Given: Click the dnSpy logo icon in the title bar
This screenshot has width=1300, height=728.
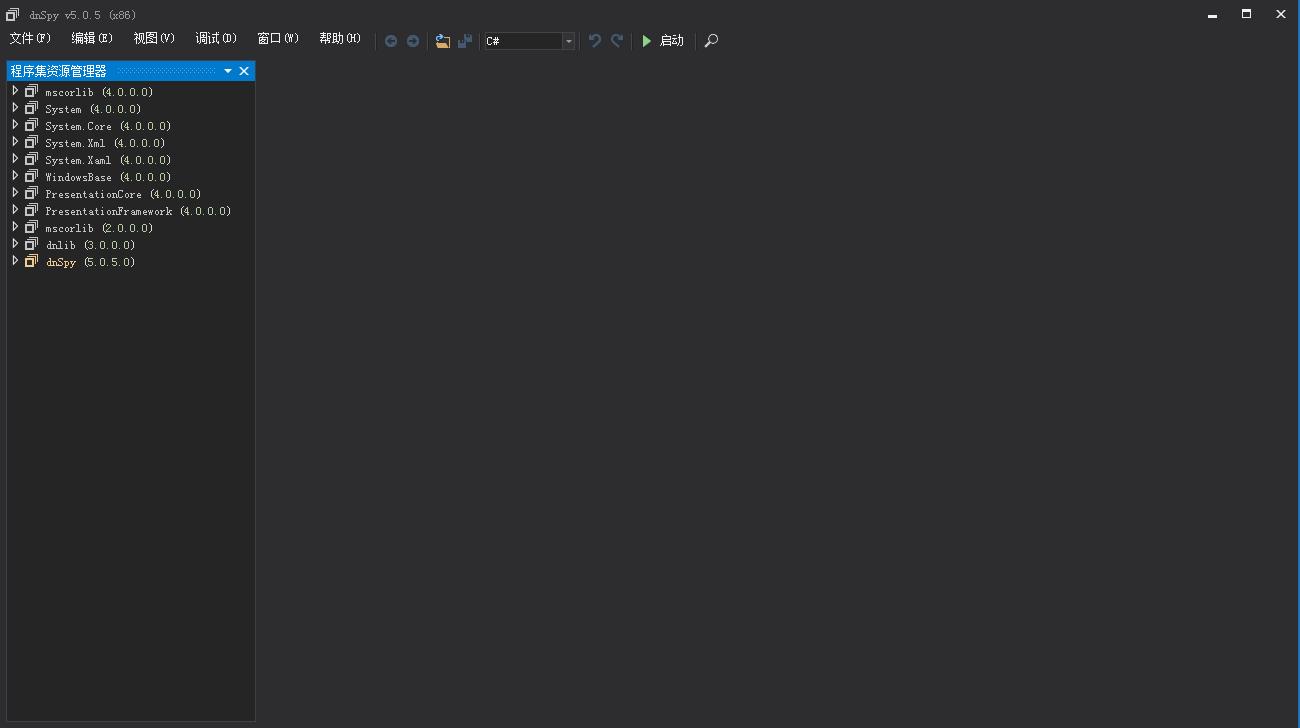Looking at the screenshot, I should [11, 14].
